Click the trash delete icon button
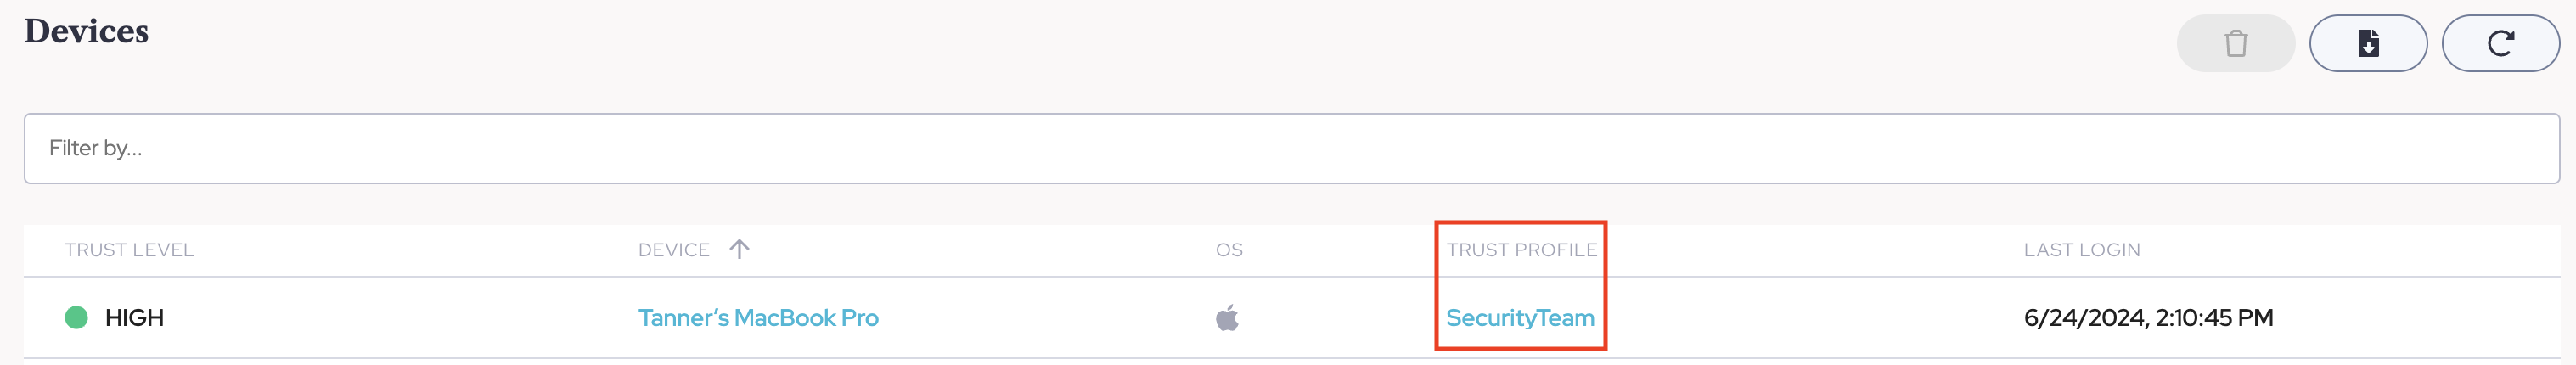The width and height of the screenshot is (2576, 365). [x=2235, y=44]
